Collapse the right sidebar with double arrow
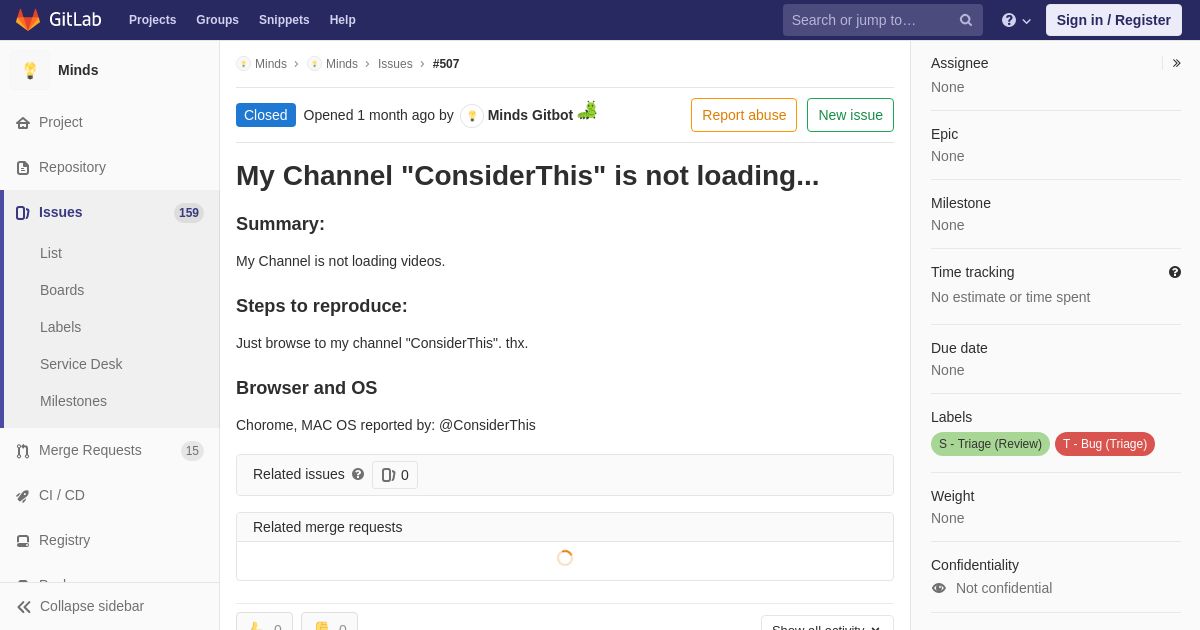This screenshot has height=630, width=1200. pos(1176,63)
